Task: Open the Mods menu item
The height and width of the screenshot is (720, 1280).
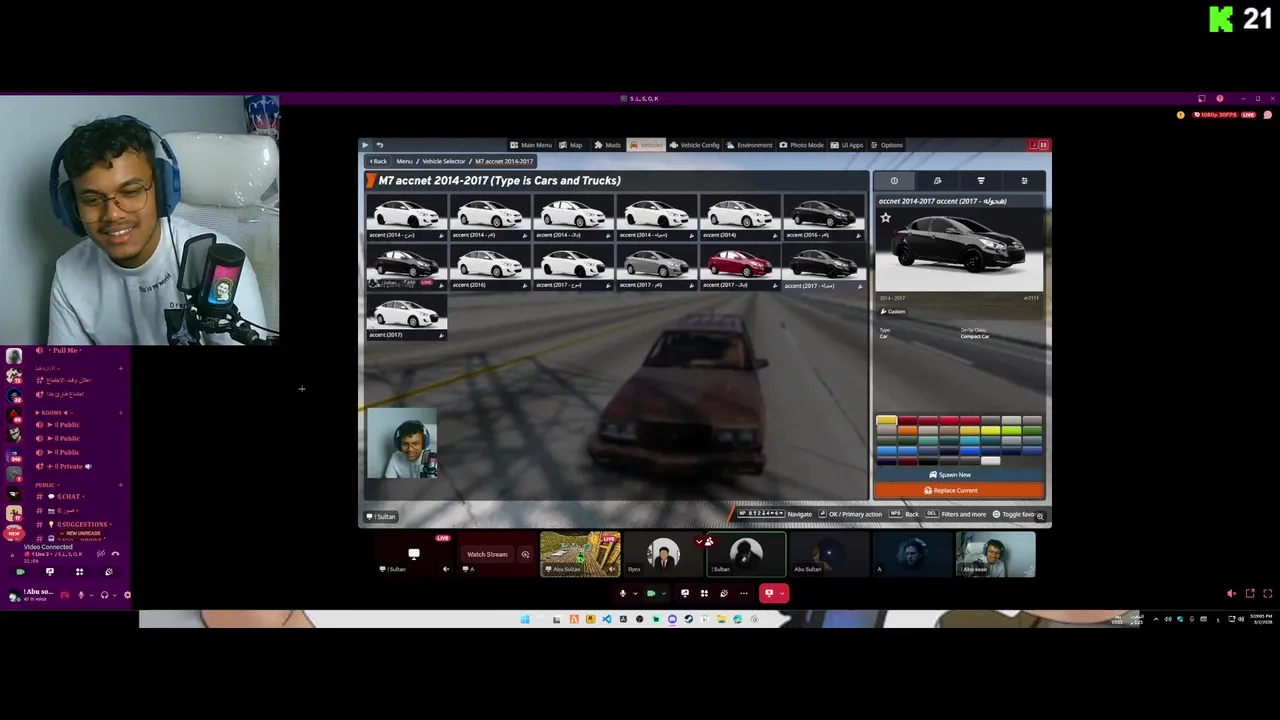Action: coord(607,145)
